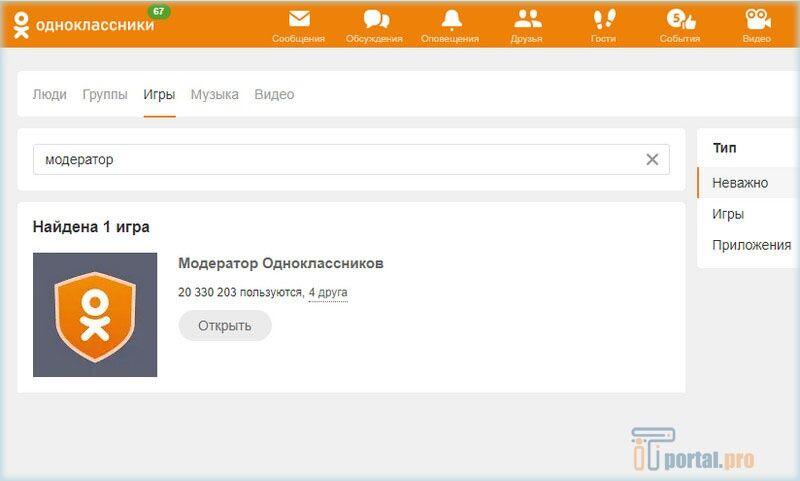Switch to the Люди tab
This screenshot has height=481, width=800.
pos(49,94)
